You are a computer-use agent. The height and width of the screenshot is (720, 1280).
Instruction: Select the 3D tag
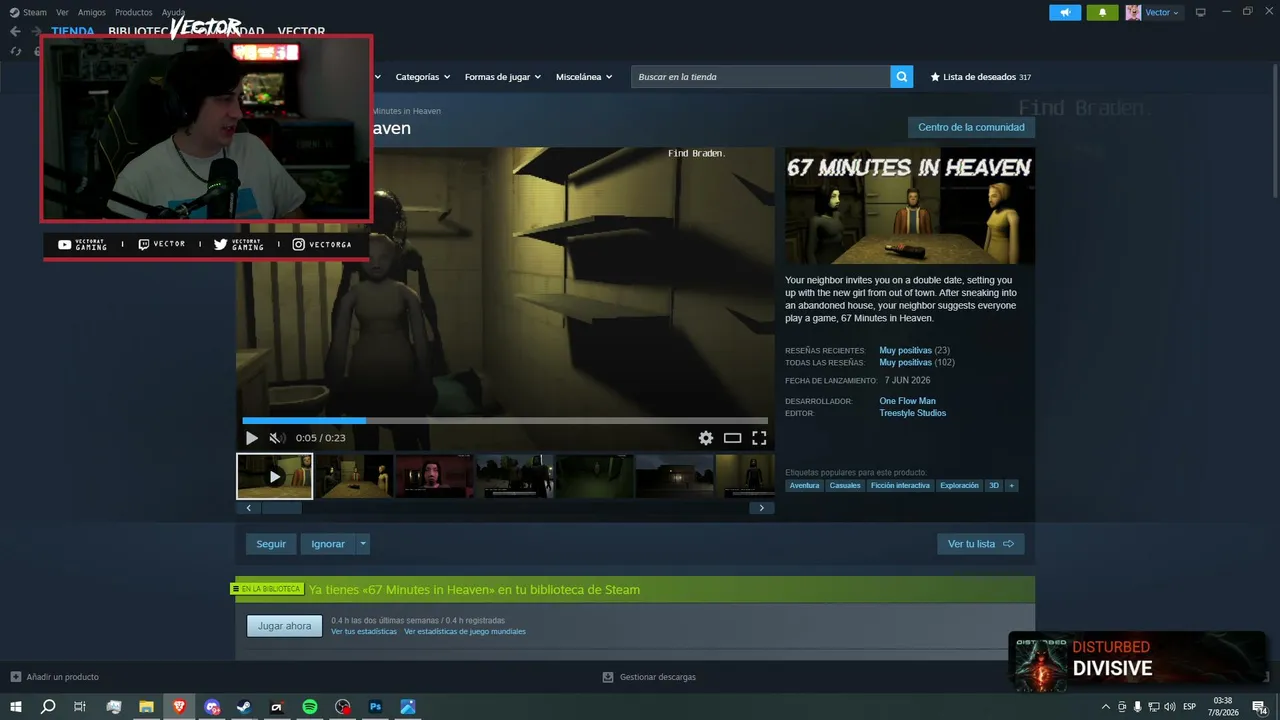pos(994,486)
